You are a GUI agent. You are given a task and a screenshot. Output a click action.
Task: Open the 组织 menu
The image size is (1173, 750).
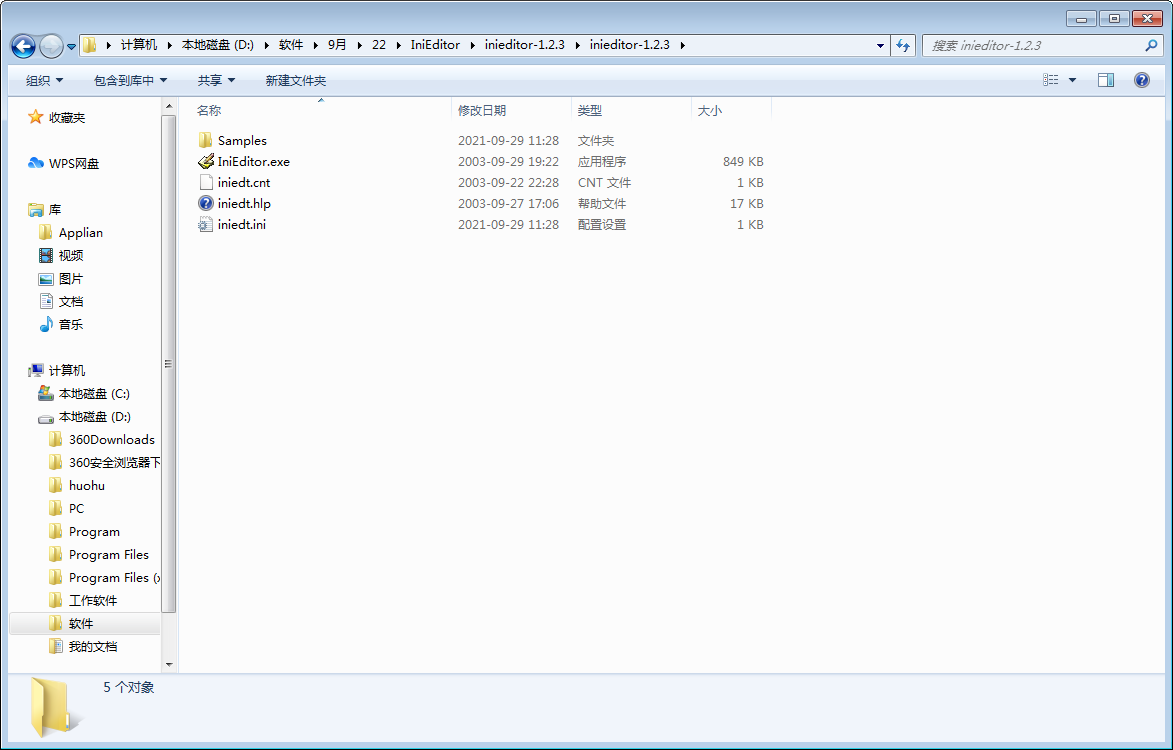click(x=44, y=80)
